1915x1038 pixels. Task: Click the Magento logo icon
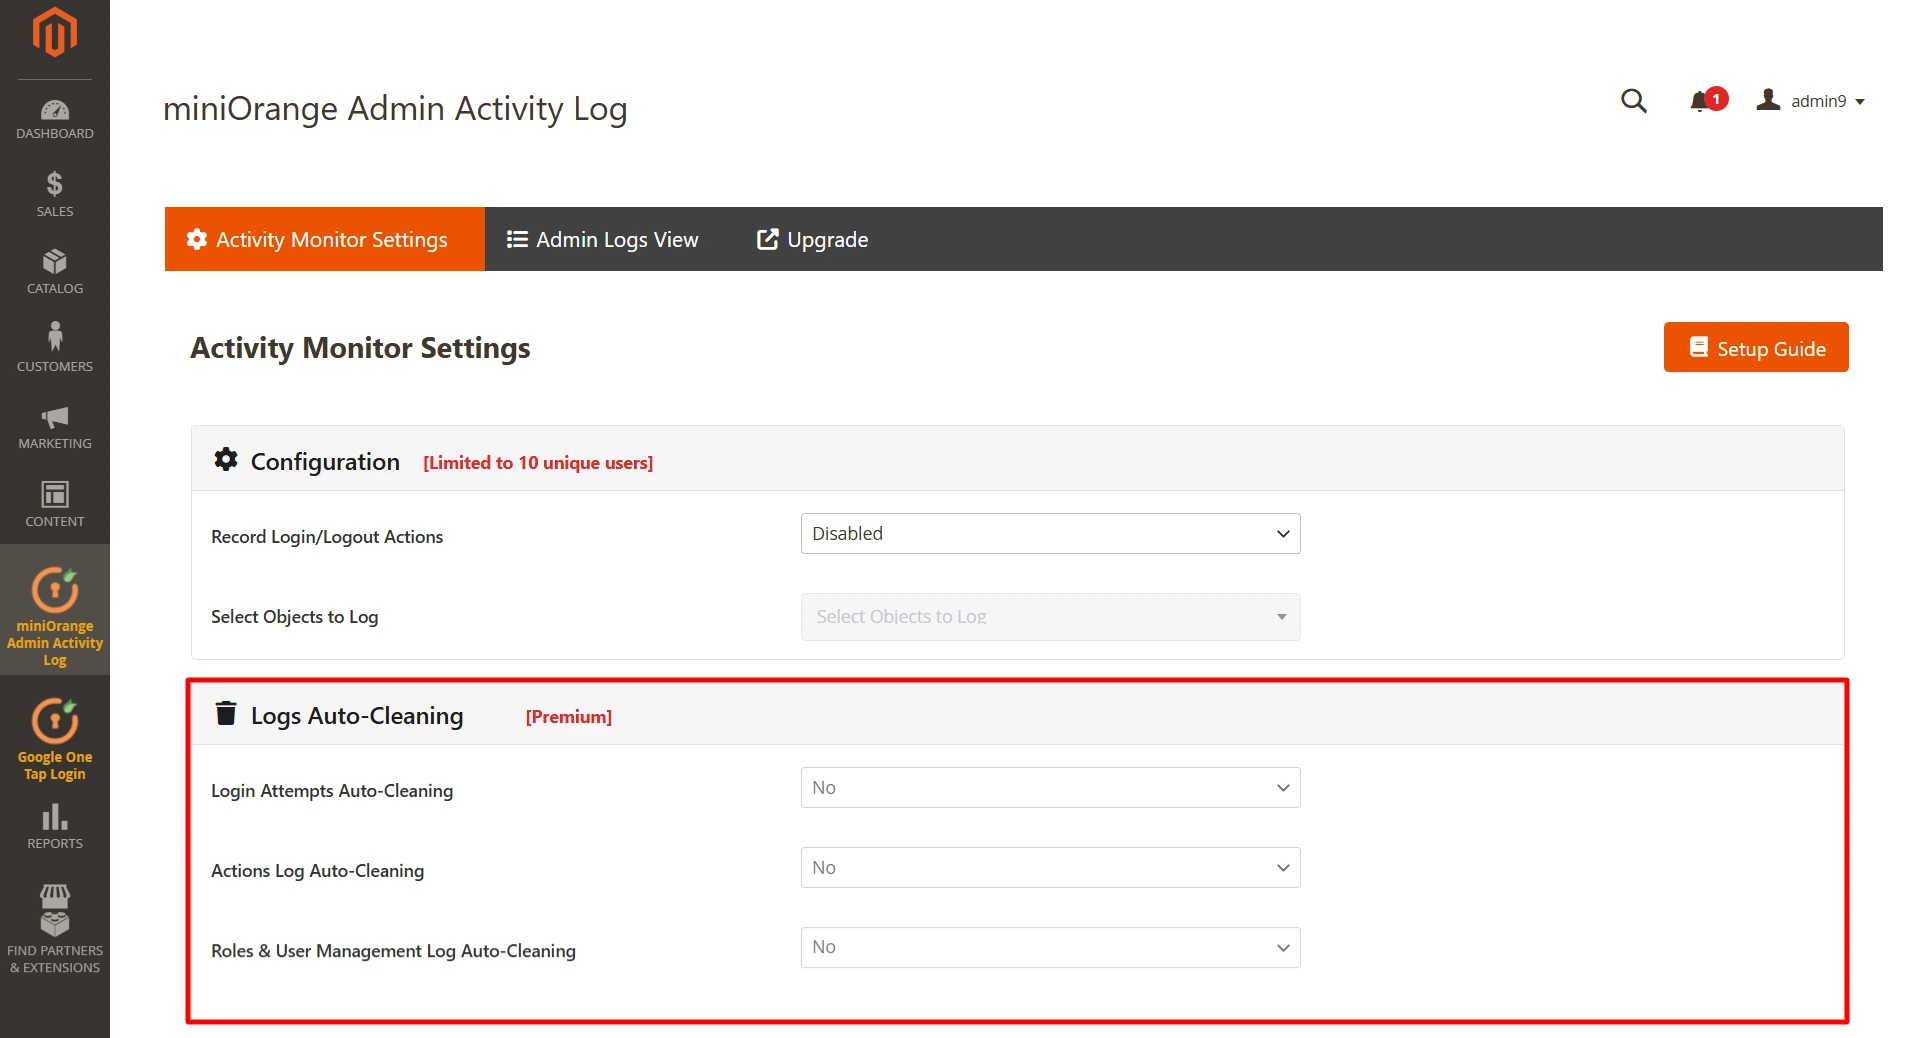pyautogui.click(x=54, y=31)
